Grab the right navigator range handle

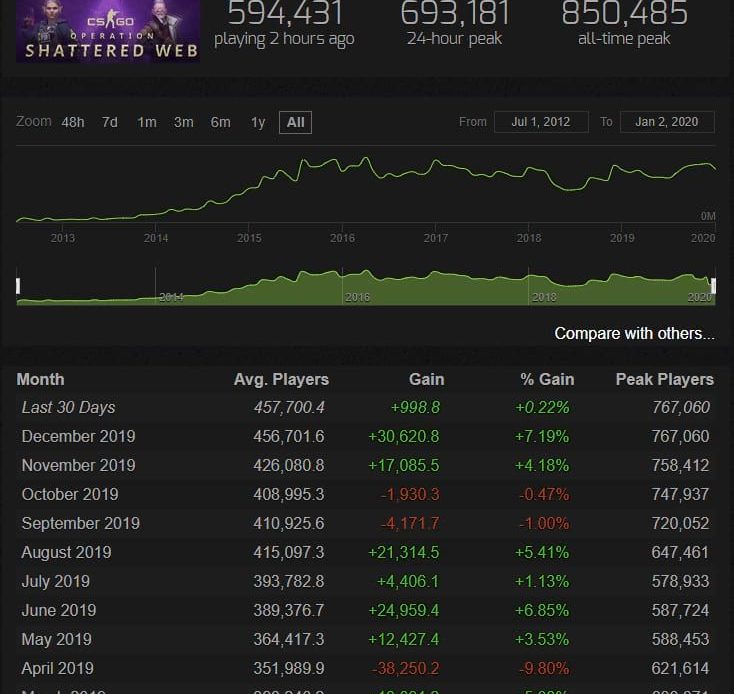[714, 287]
